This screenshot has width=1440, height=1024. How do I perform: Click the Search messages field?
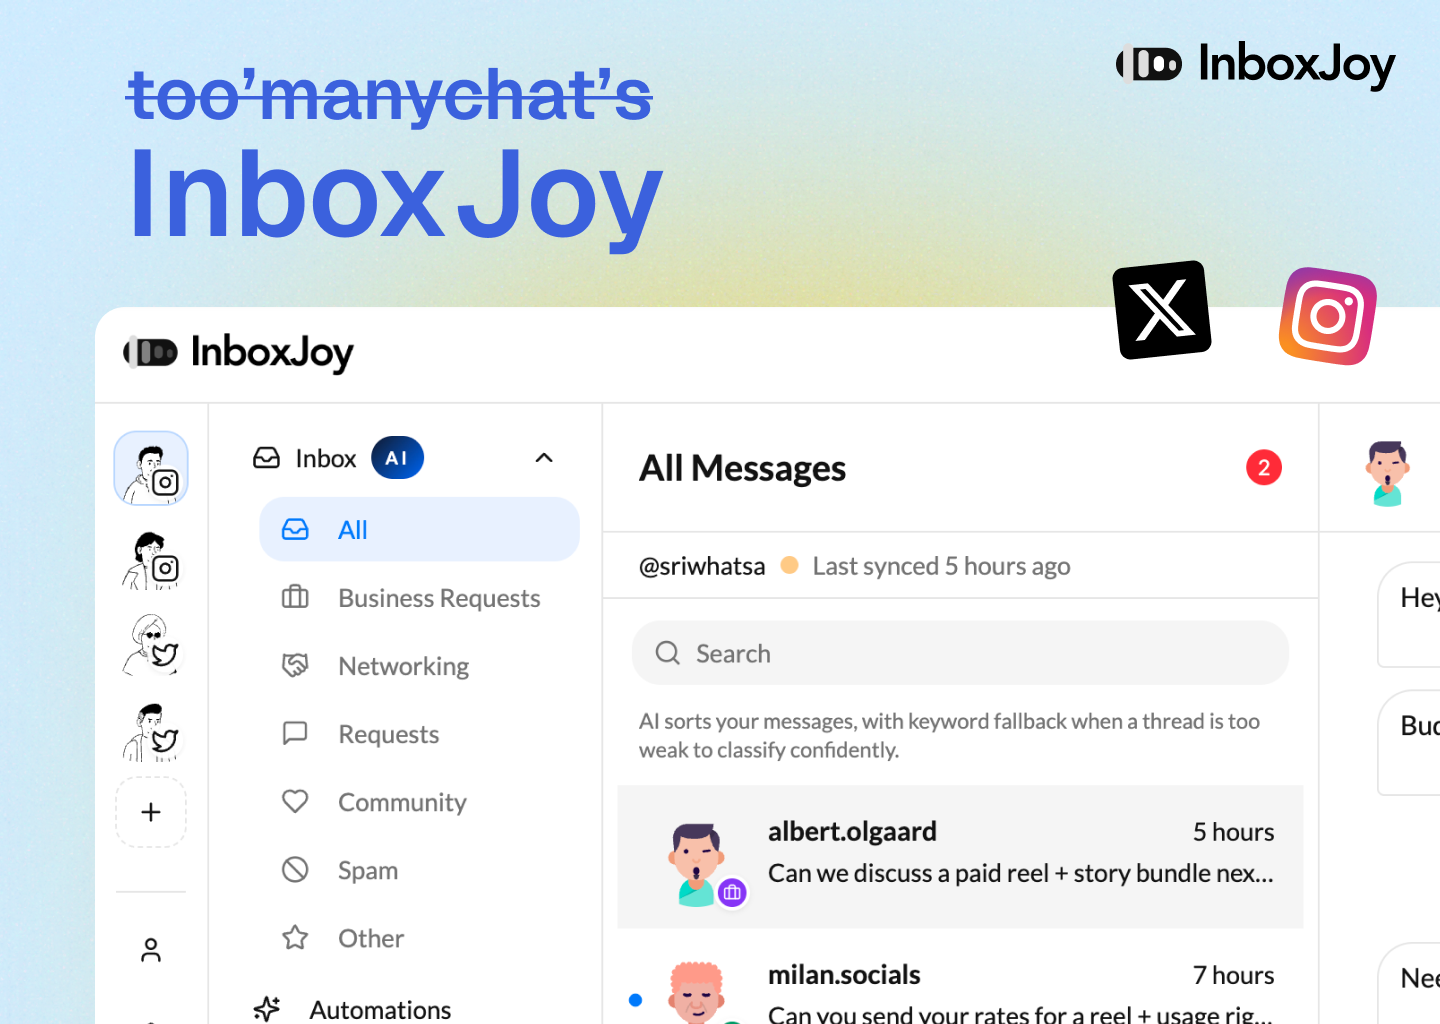coord(960,653)
